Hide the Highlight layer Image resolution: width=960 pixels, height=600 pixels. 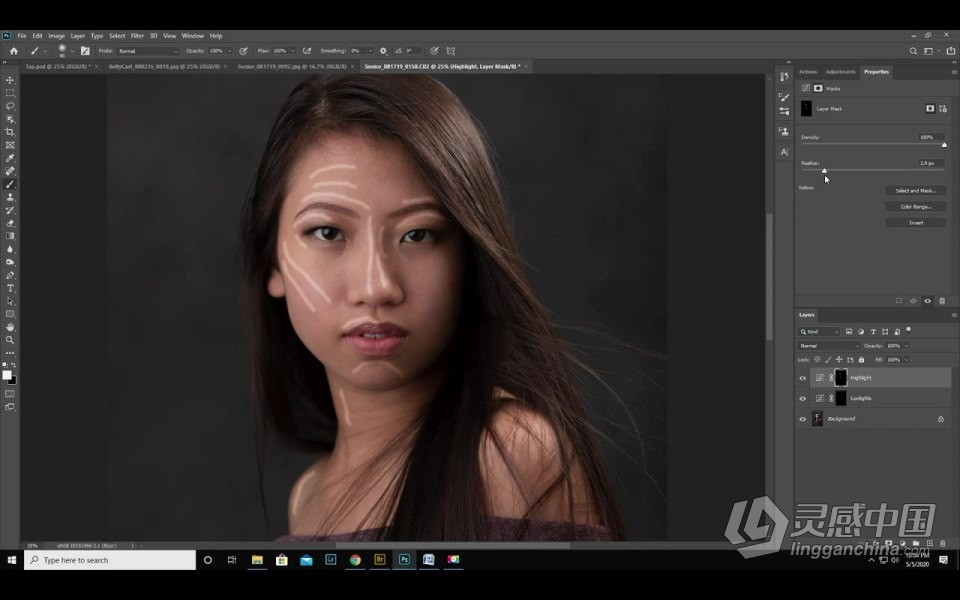pos(803,378)
